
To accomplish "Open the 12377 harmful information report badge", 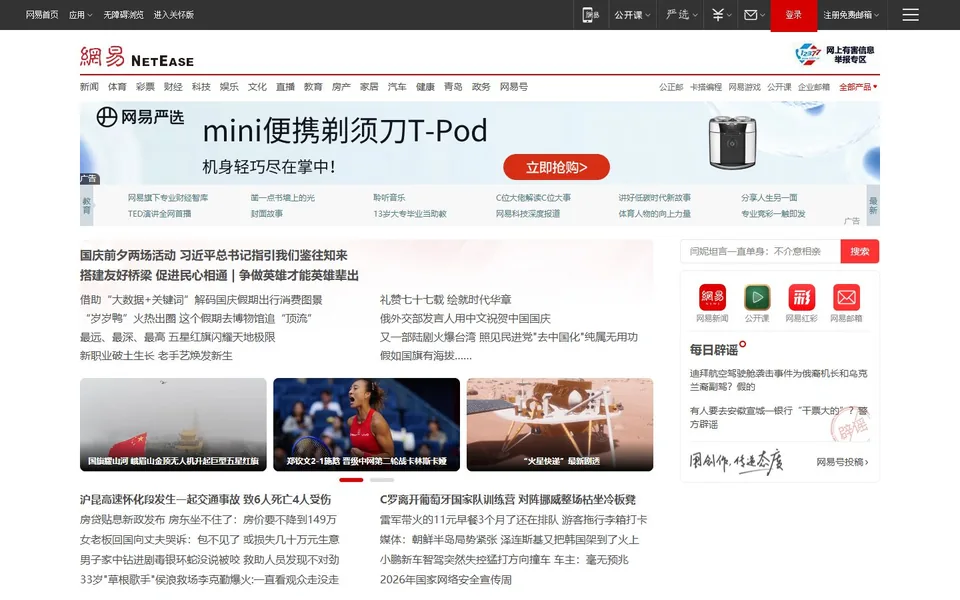I will (835, 54).
